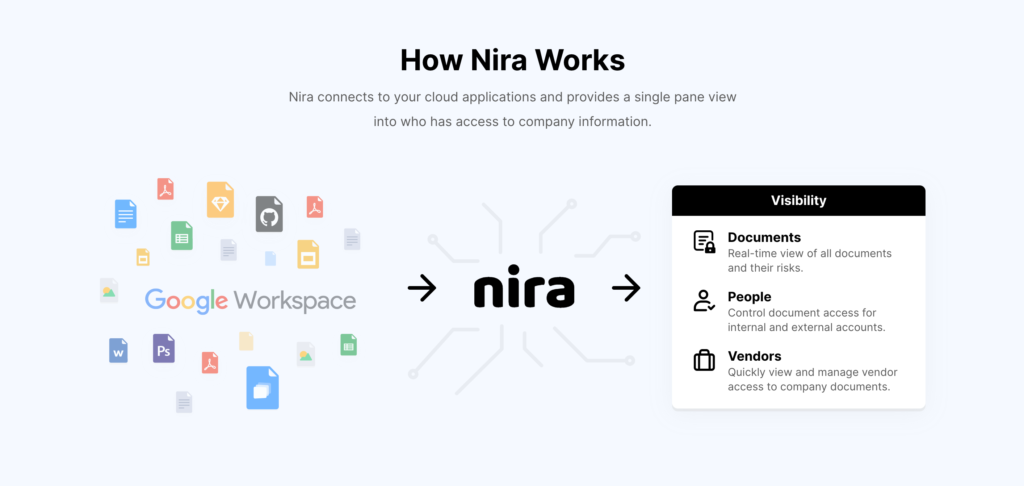Screen dimensions: 1024x486
Task: Click the How Nira Works title
Action: click(x=512, y=60)
